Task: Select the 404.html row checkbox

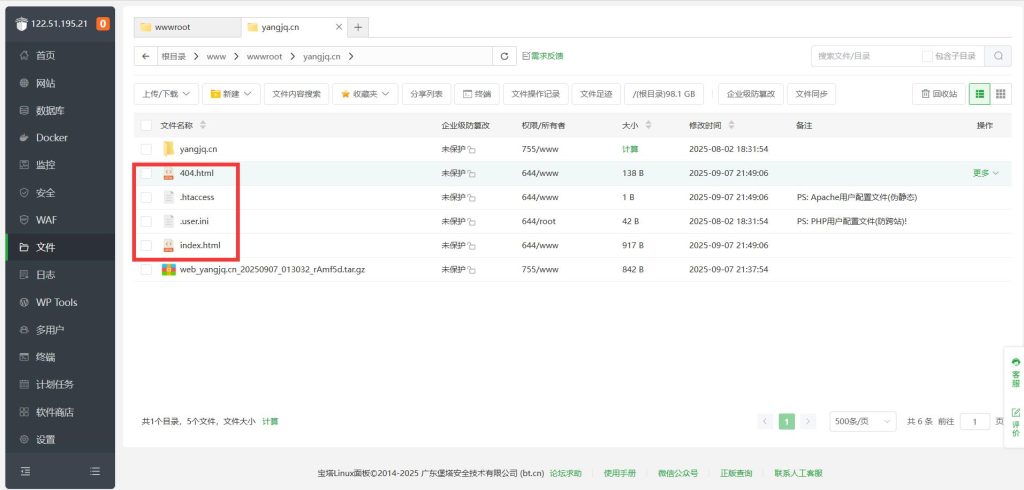Action: pos(146,173)
